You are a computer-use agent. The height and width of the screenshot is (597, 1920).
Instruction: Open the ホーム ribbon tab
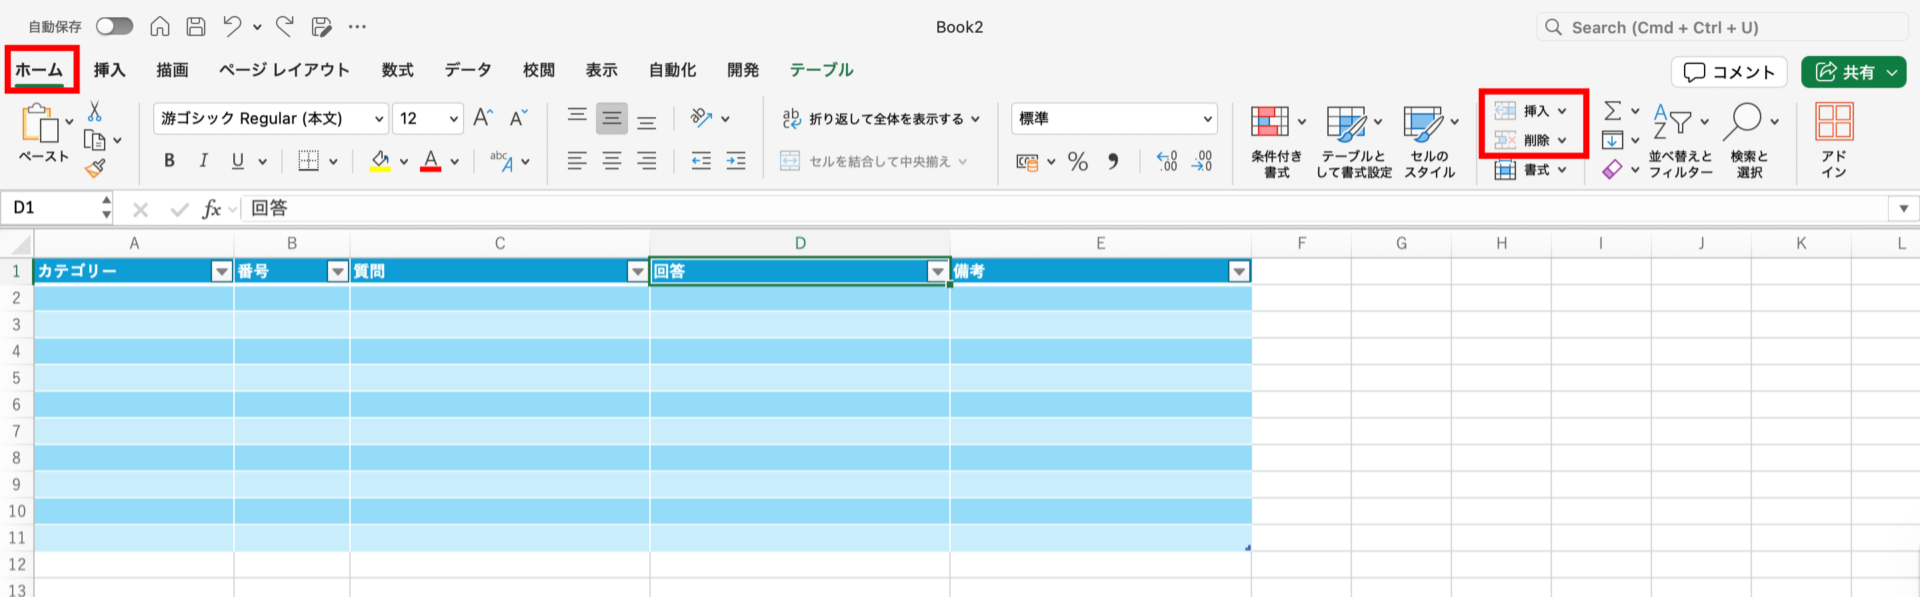[x=39, y=70]
